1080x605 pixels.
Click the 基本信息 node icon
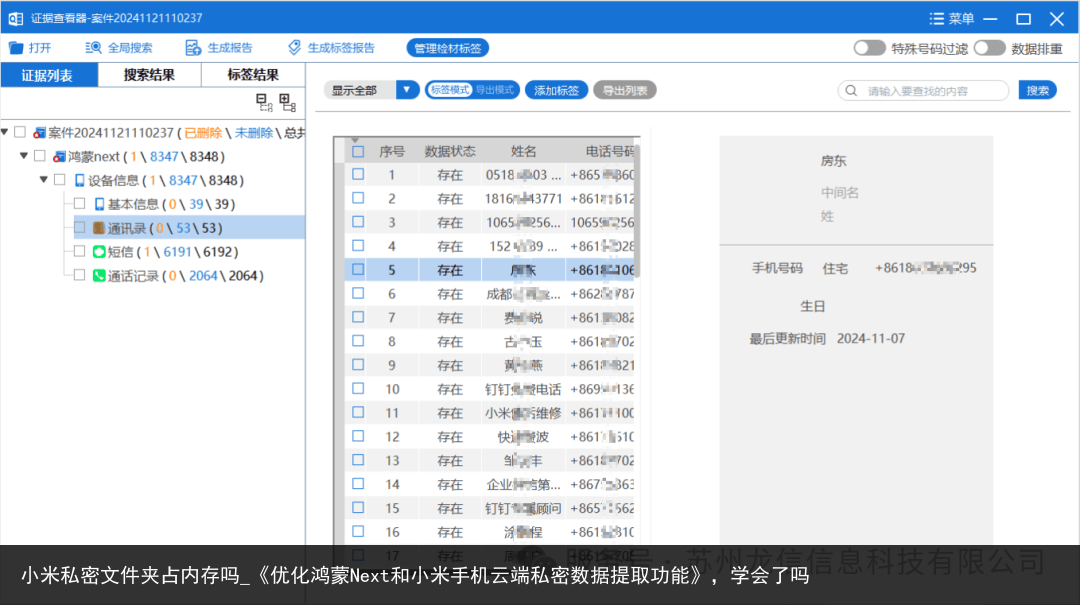(99, 205)
